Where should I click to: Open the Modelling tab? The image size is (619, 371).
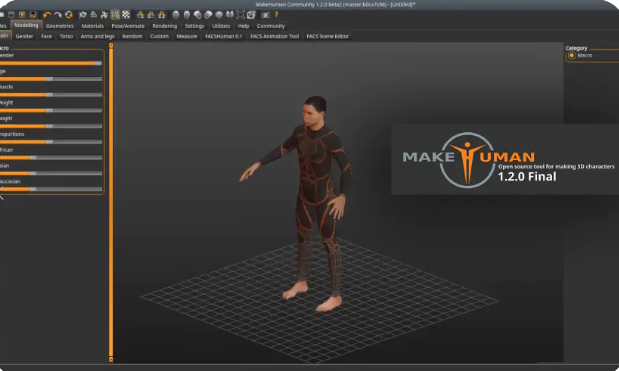click(26, 25)
